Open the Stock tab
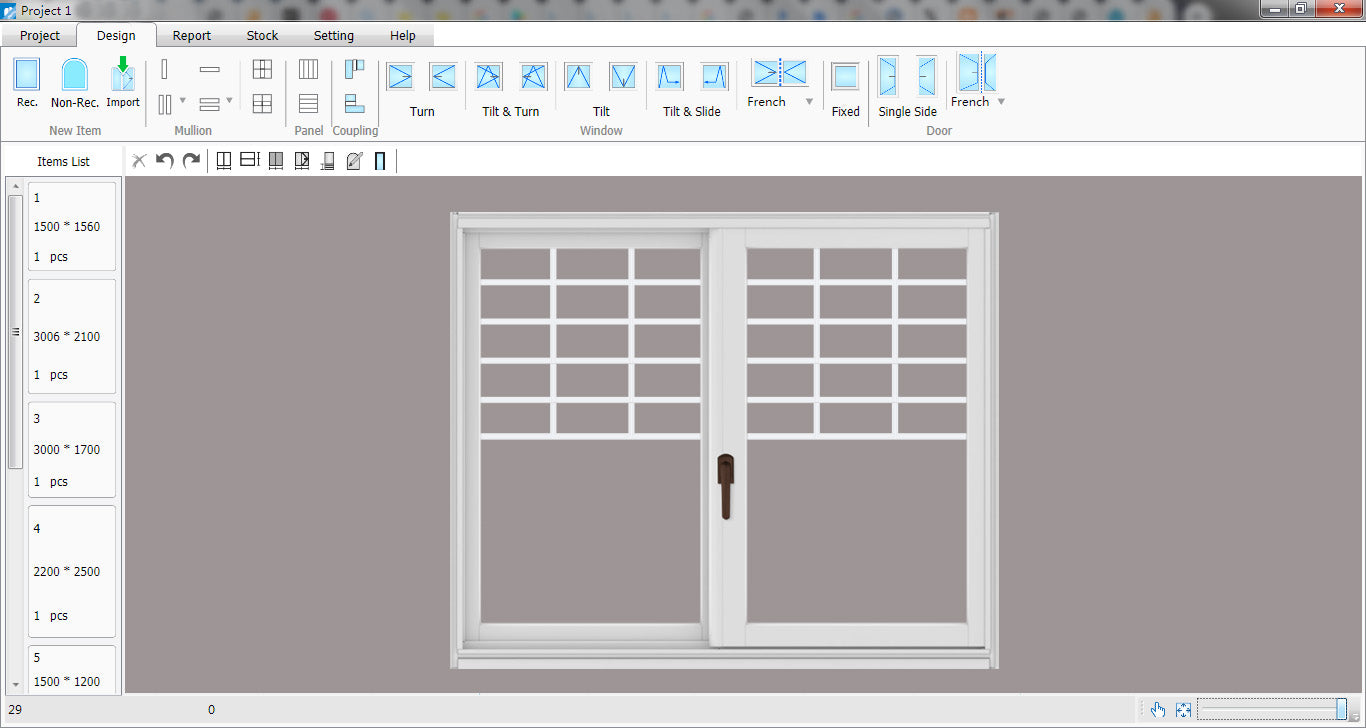The image size is (1366, 728). click(x=262, y=35)
